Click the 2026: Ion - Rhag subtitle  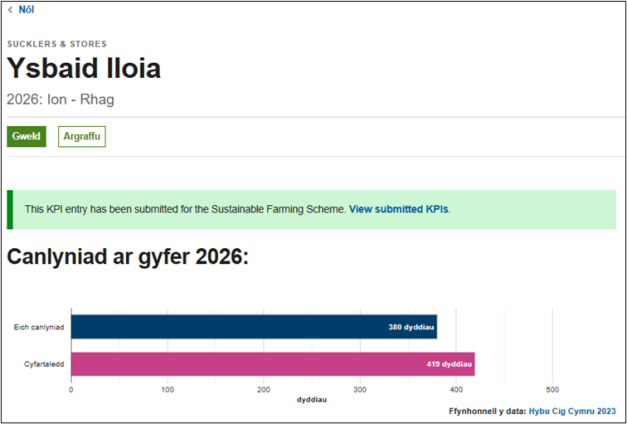click(x=62, y=100)
